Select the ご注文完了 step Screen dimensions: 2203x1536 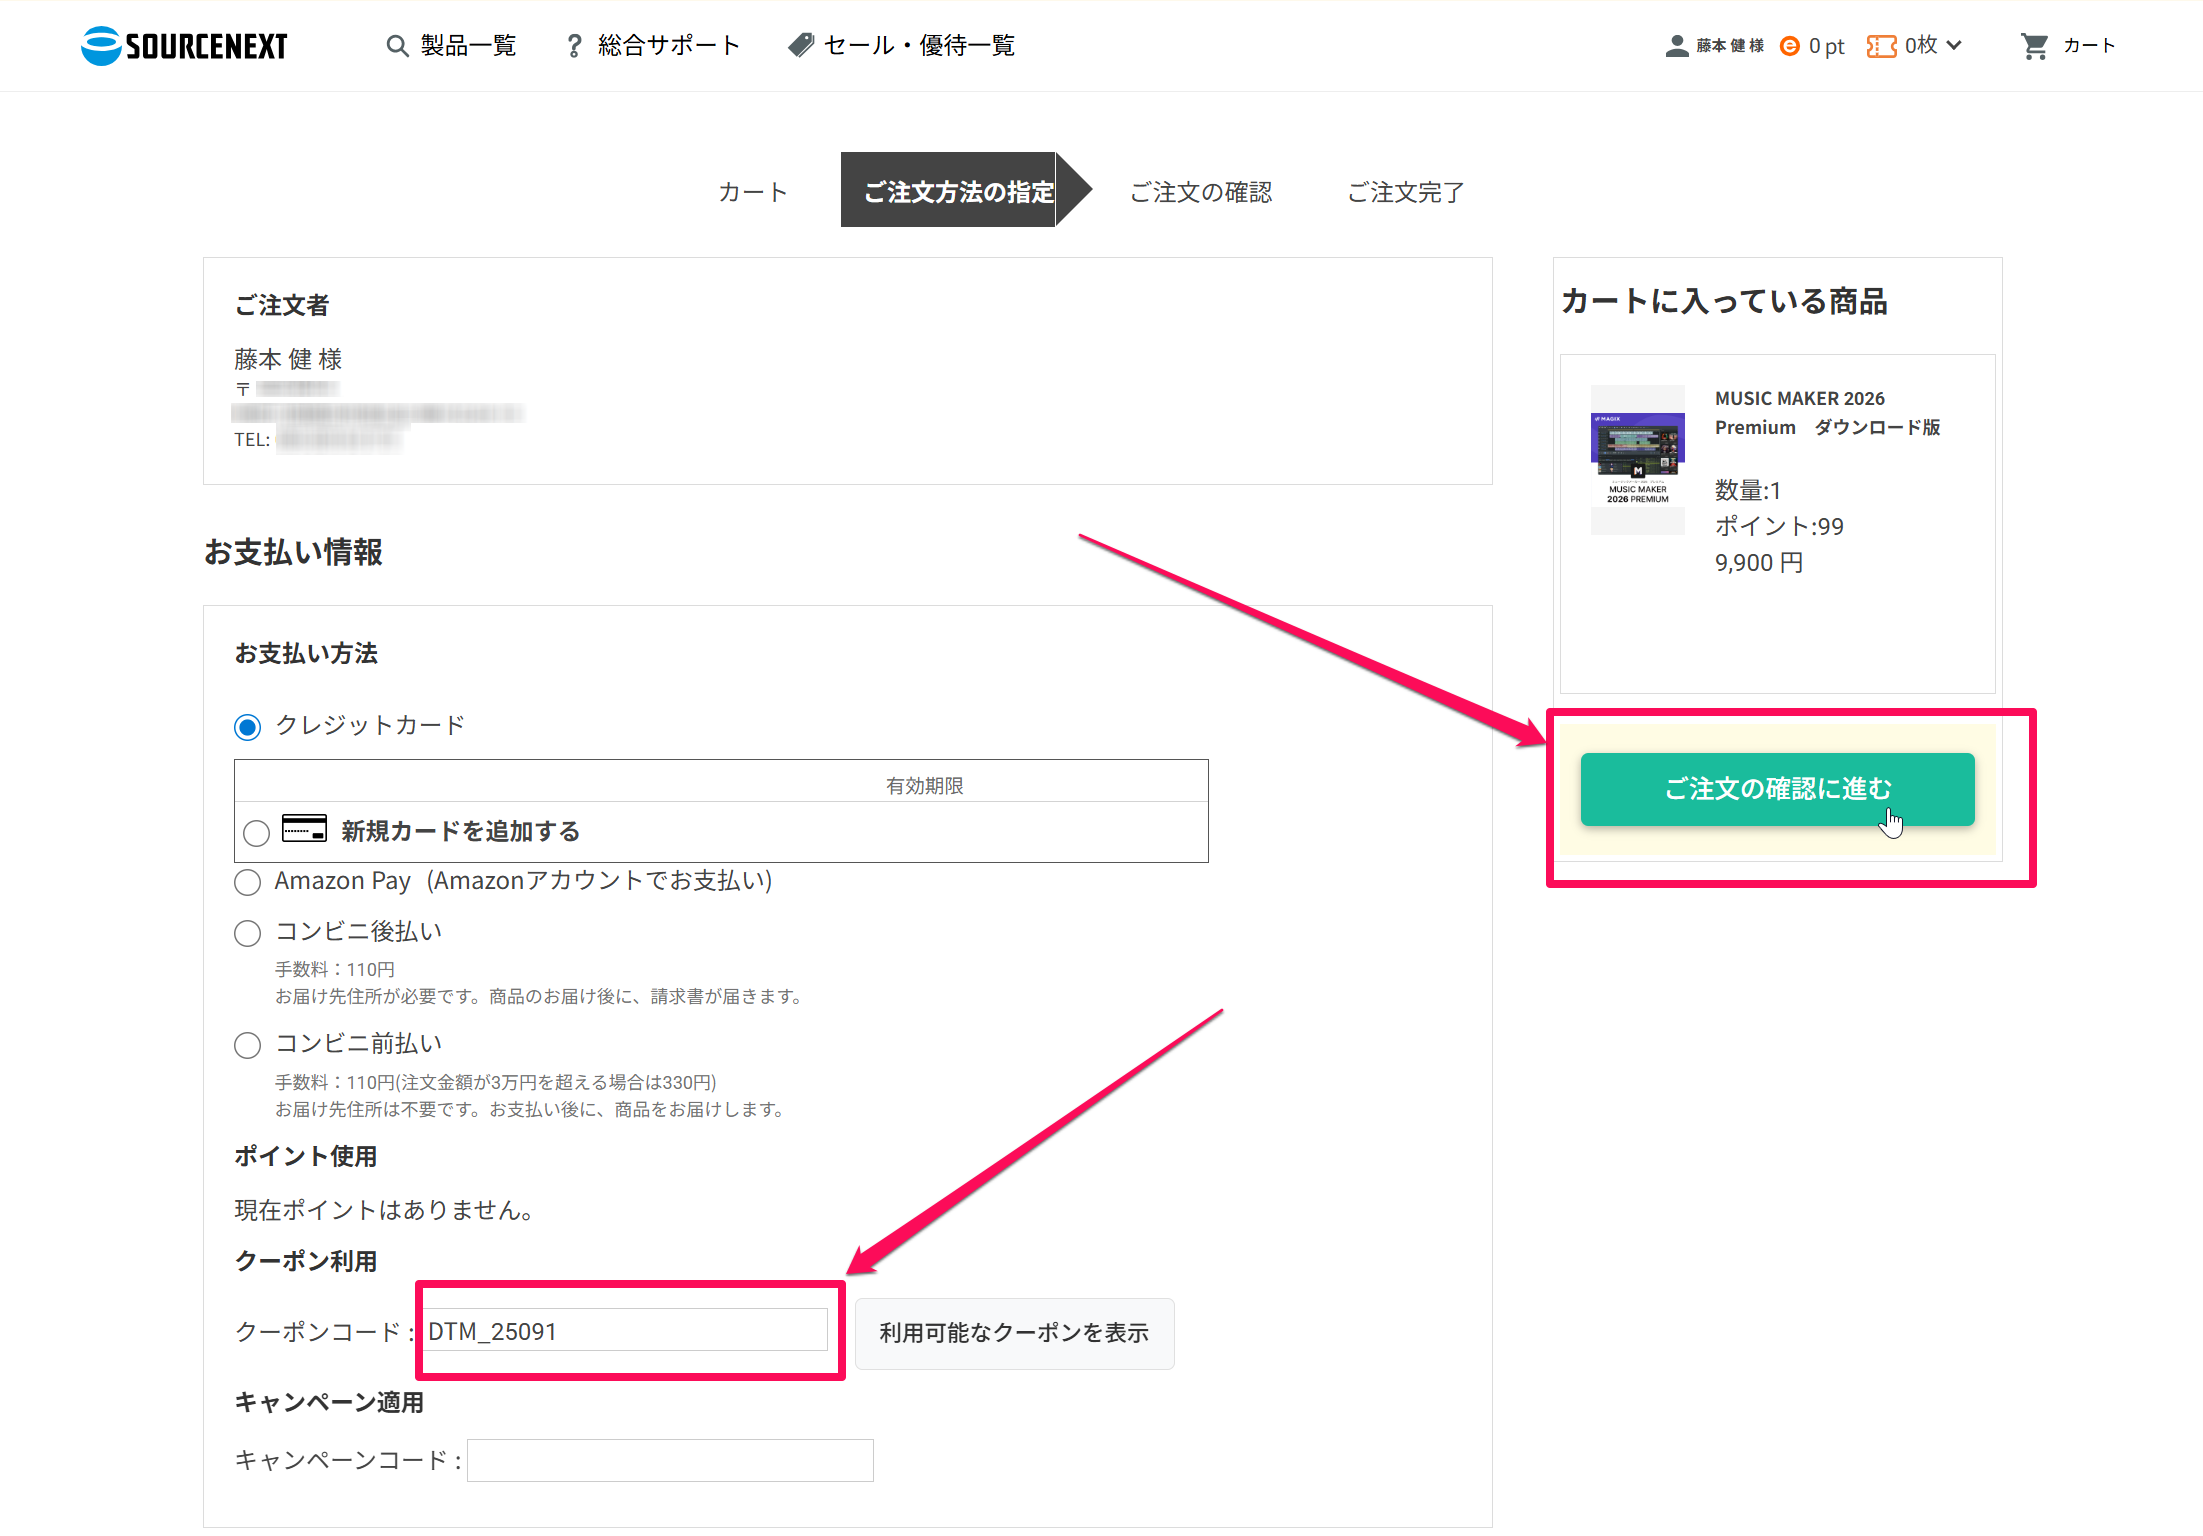pos(1405,191)
